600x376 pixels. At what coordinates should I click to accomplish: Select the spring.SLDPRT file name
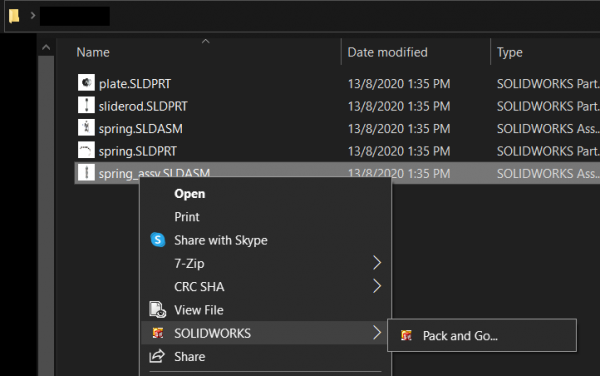click(x=137, y=151)
